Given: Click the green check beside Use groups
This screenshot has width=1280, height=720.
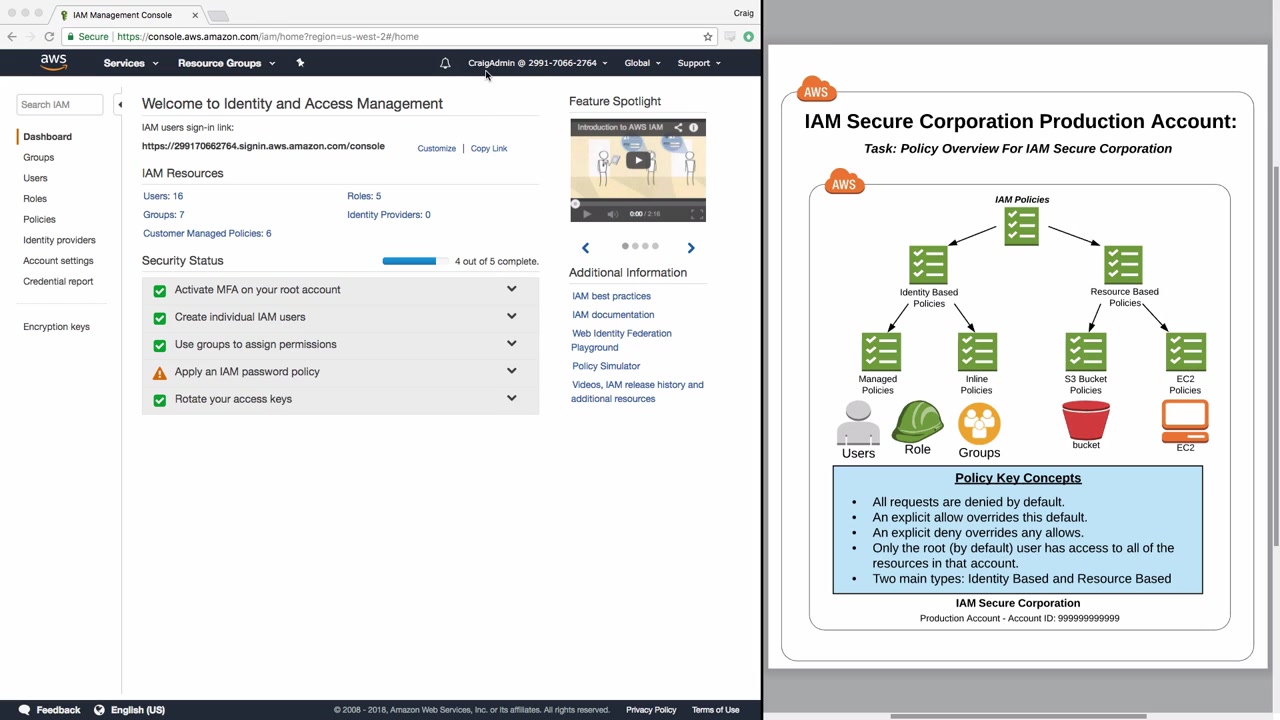Looking at the screenshot, I should point(160,345).
